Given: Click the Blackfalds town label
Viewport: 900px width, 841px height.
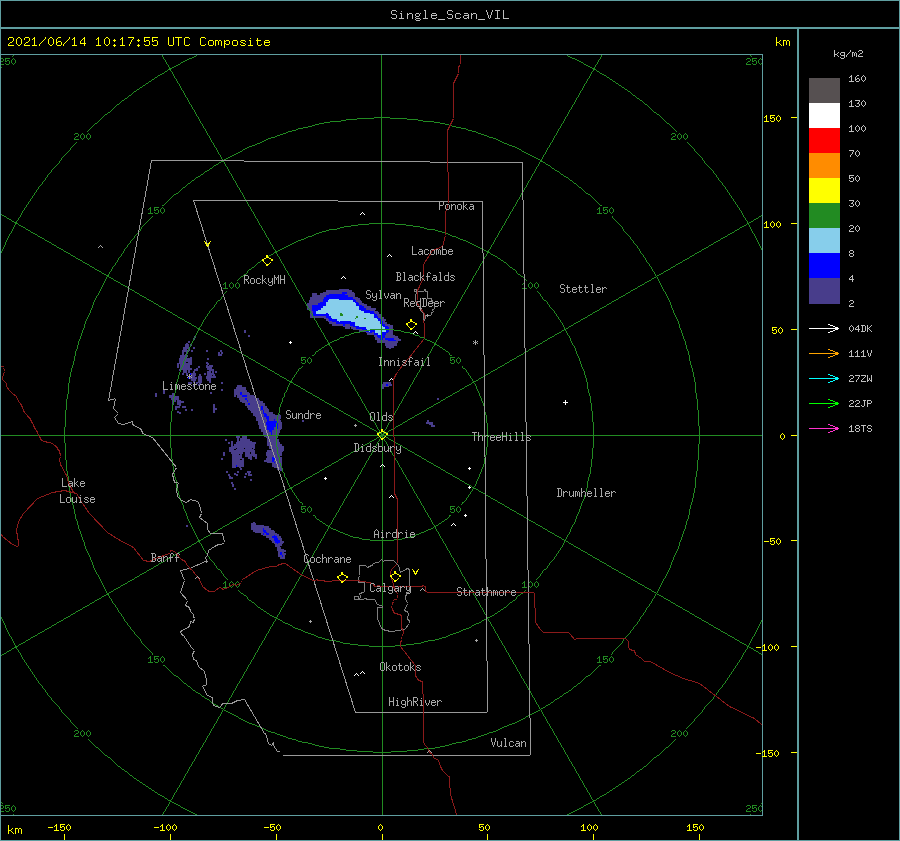Looking at the screenshot, I should coord(425,277).
